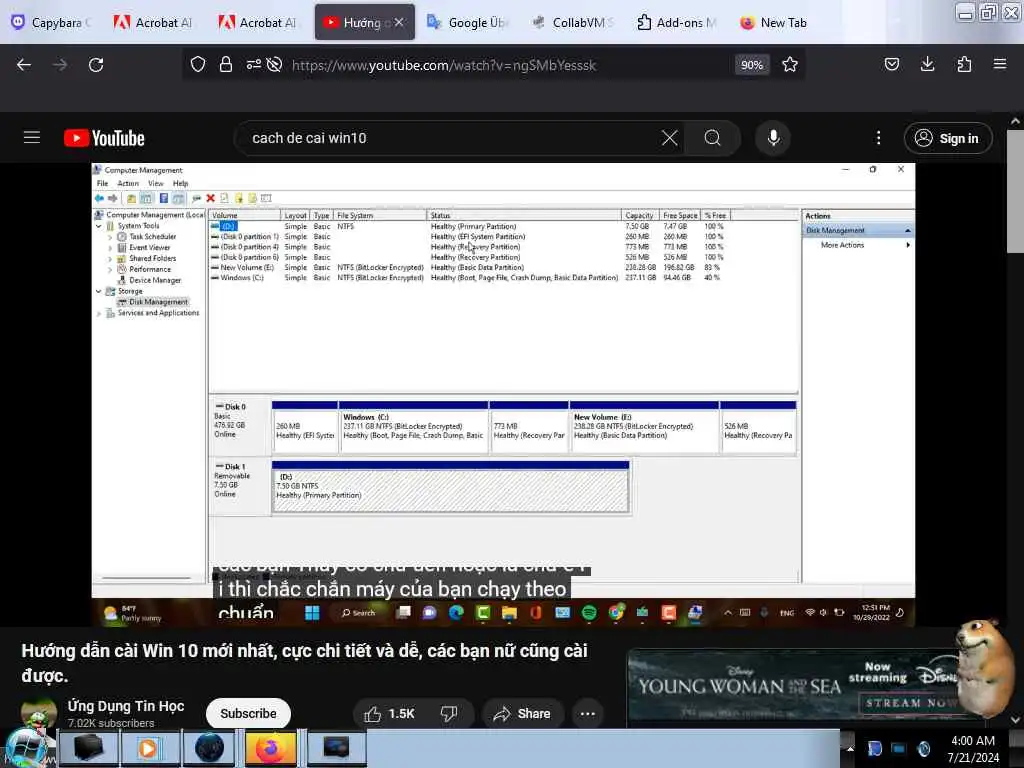The height and width of the screenshot is (768, 1024).
Task: Open the Ứng Dụng Tin Học channel name link
Action: click(x=126, y=706)
